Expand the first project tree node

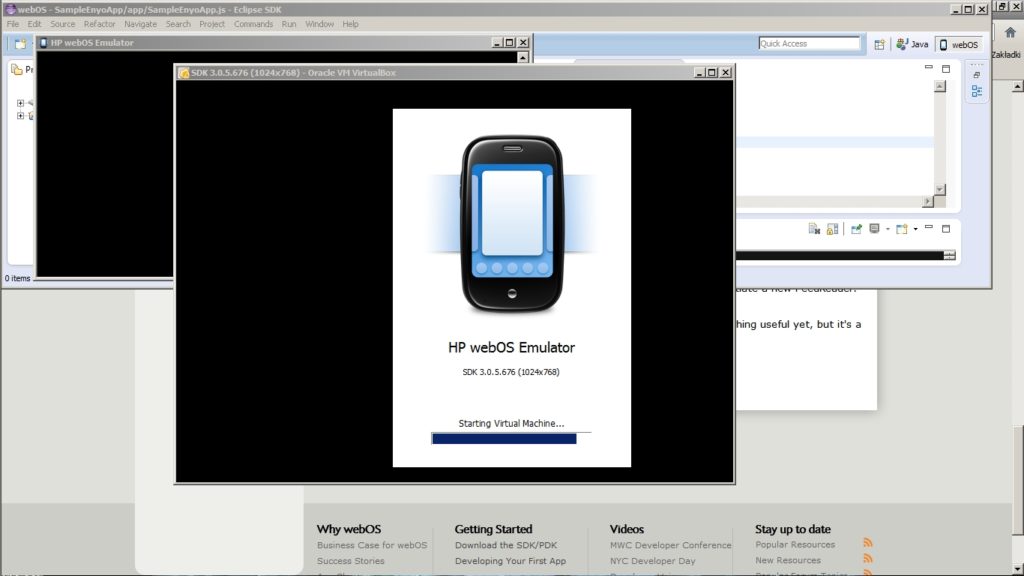click(20, 103)
